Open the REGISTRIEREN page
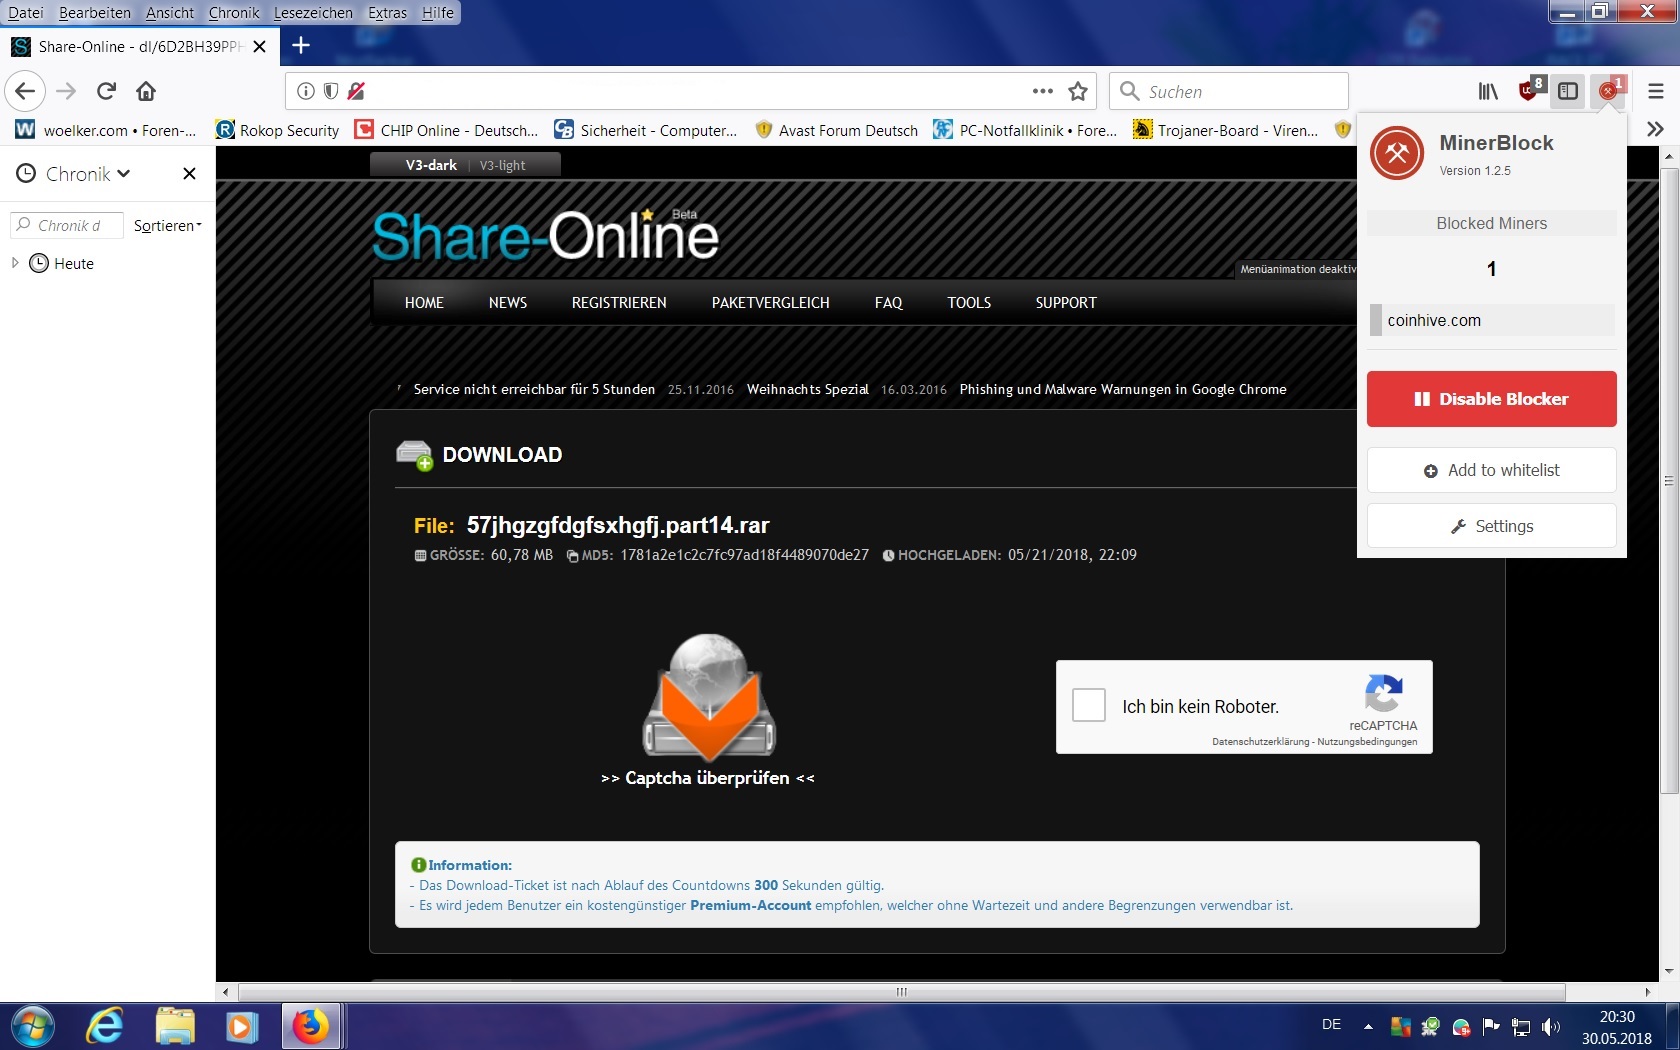Screen dimensions: 1680x1050 (x=619, y=303)
